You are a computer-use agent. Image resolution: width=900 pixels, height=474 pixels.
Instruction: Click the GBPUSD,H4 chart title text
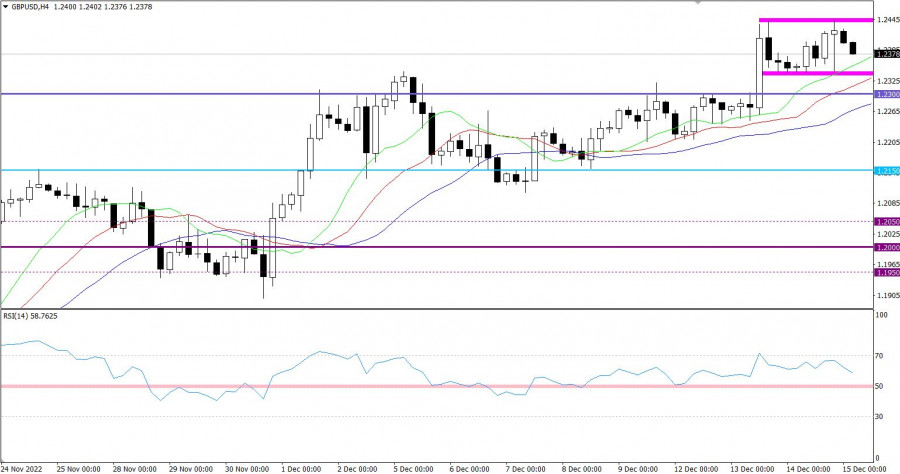[x=32, y=6]
